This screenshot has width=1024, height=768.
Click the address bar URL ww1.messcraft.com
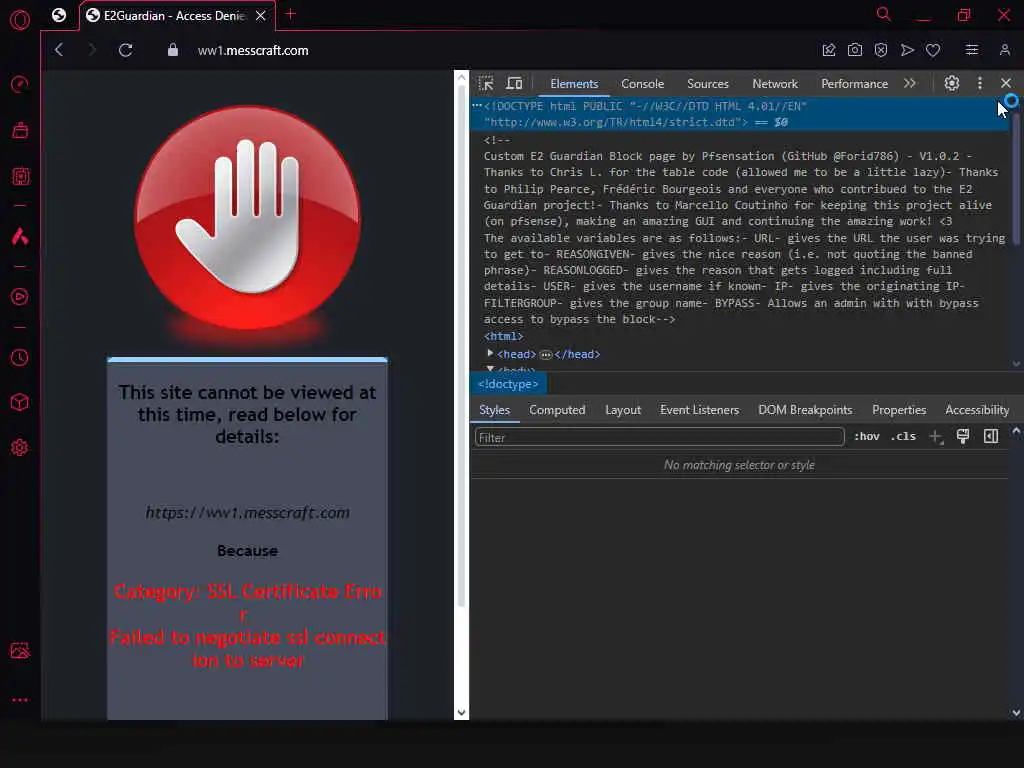tap(253, 50)
